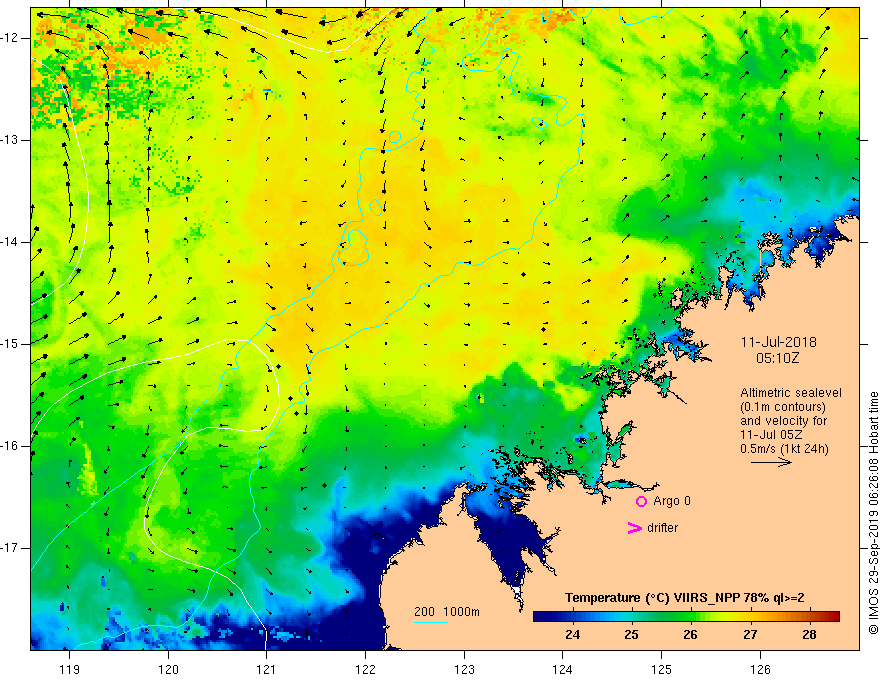Viewport: 880px width, 680px height.
Task: Click the colorbar tick label '24'
Action: (572, 635)
